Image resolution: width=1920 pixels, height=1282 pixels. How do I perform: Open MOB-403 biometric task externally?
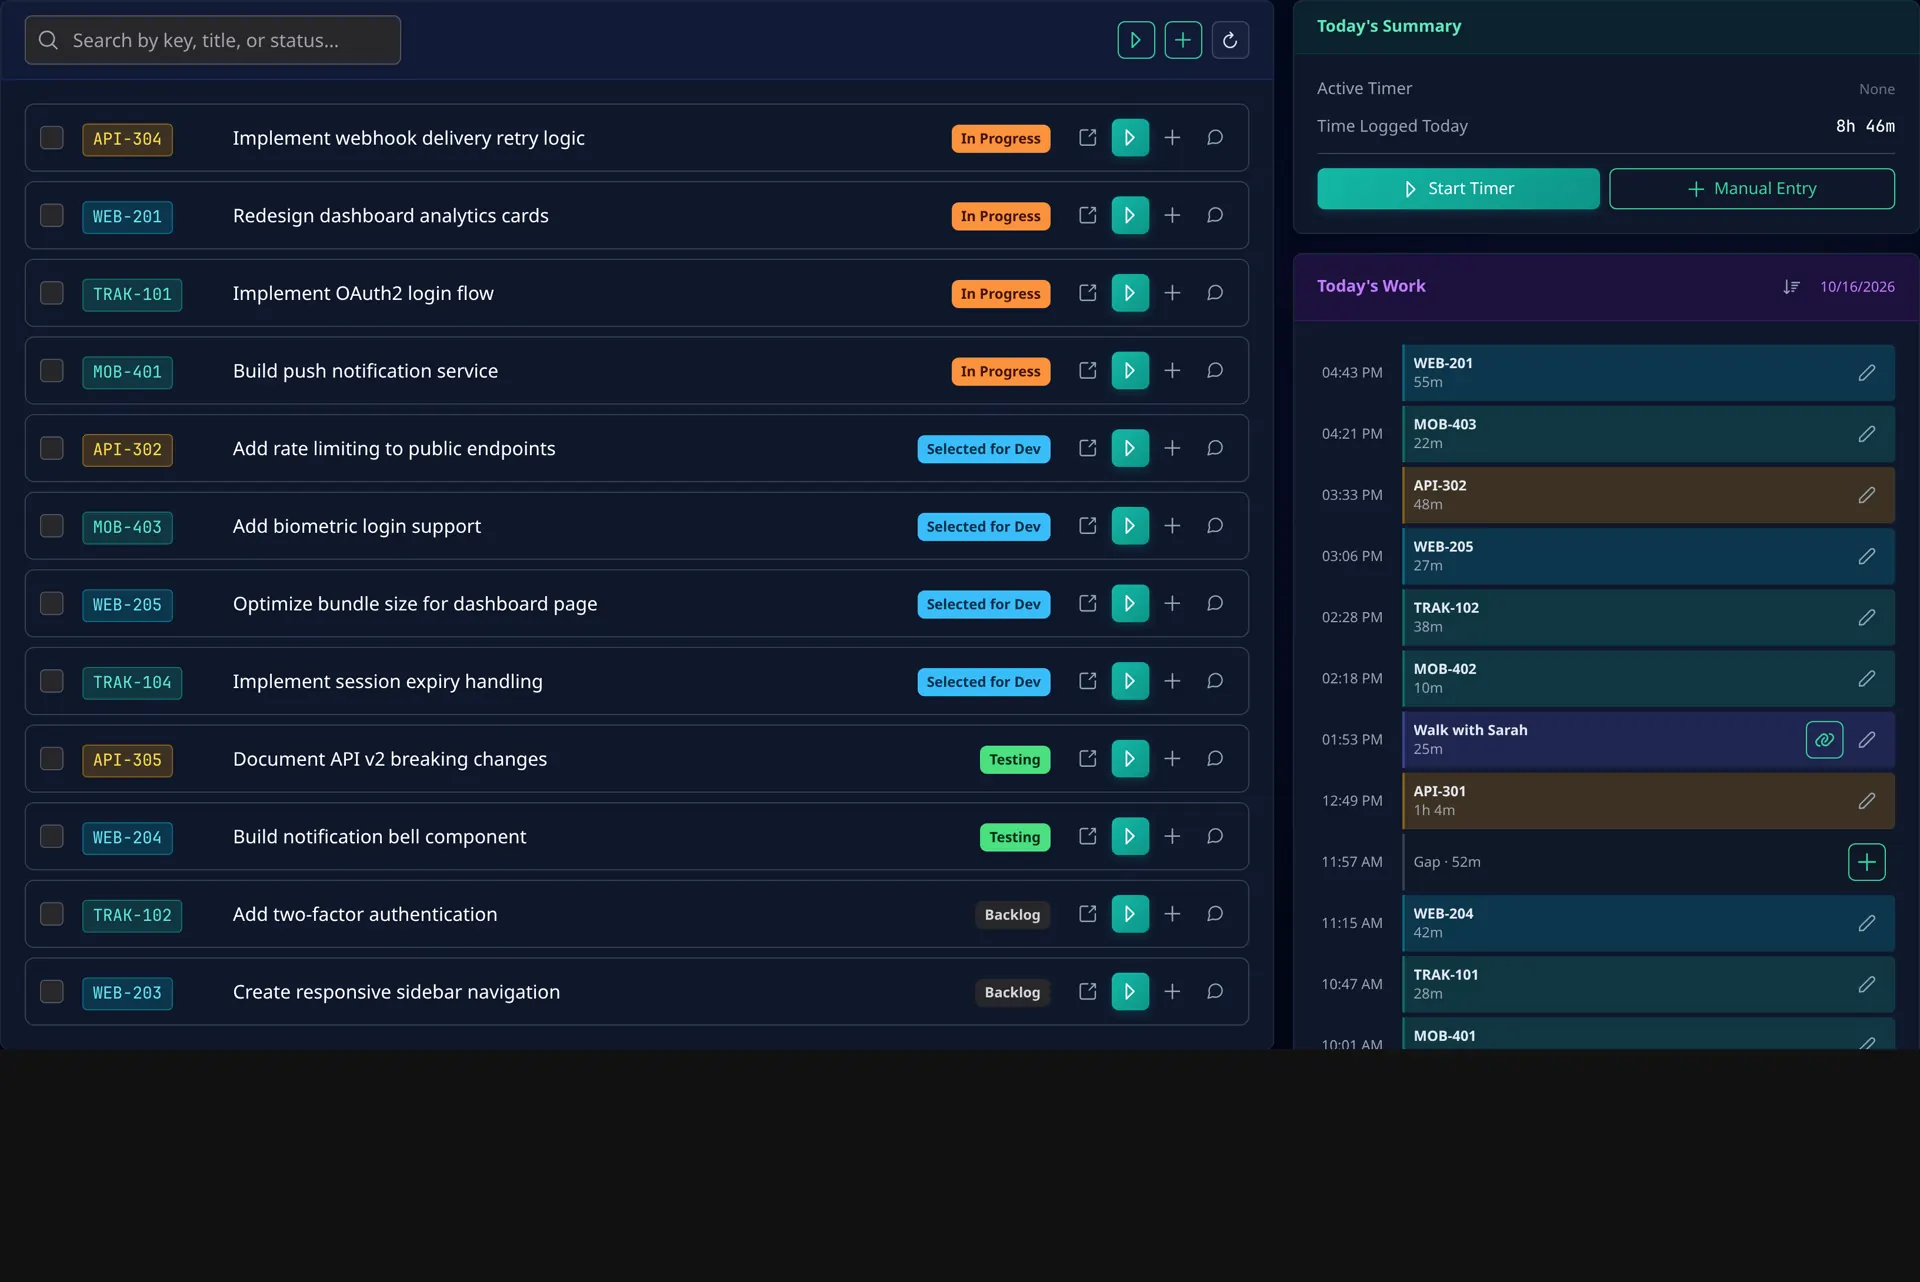tap(1088, 526)
